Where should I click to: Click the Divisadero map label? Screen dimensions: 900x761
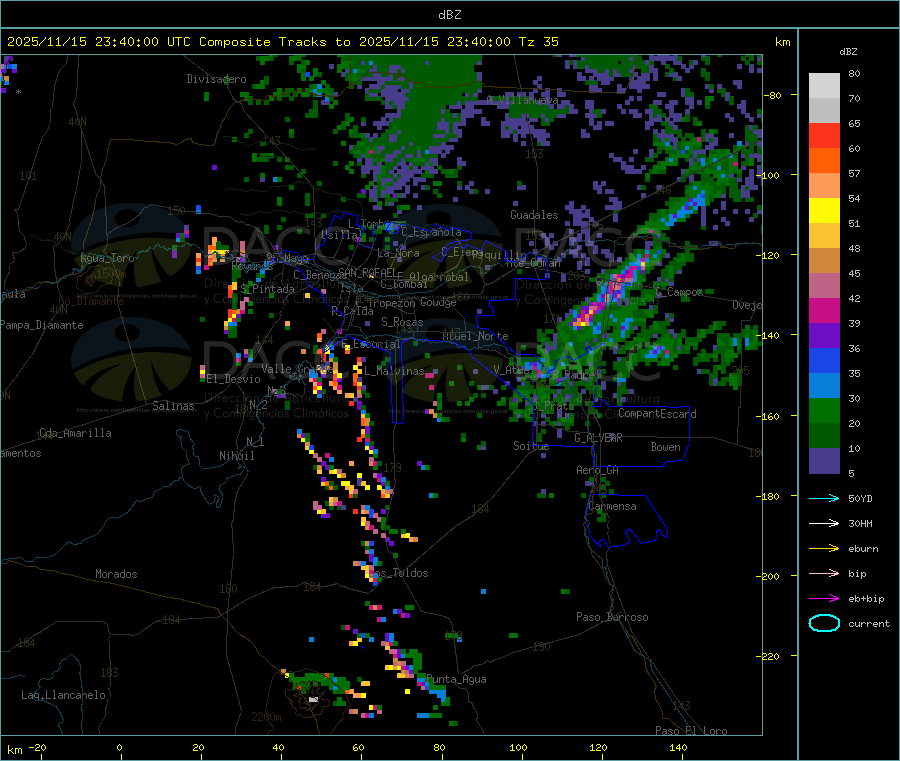[x=216, y=79]
